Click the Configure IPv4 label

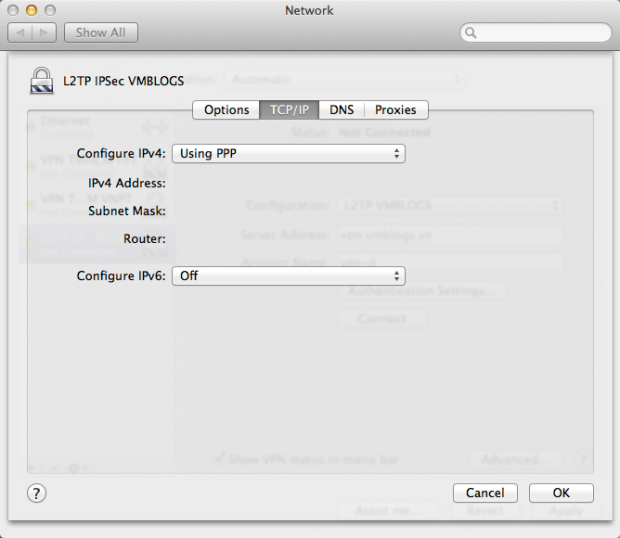coord(121,153)
